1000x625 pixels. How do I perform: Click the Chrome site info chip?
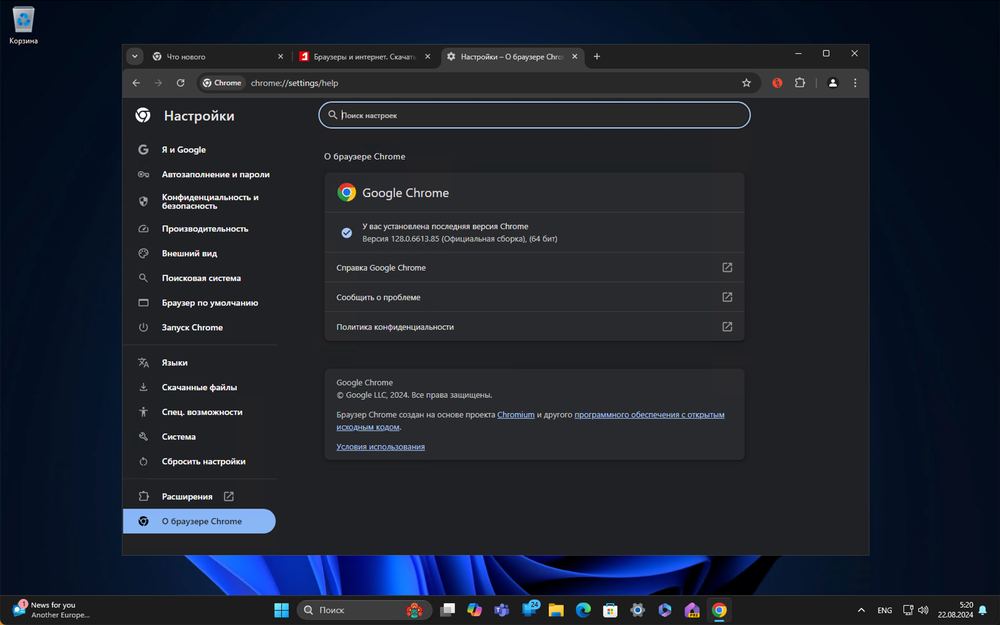(x=222, y=83)
